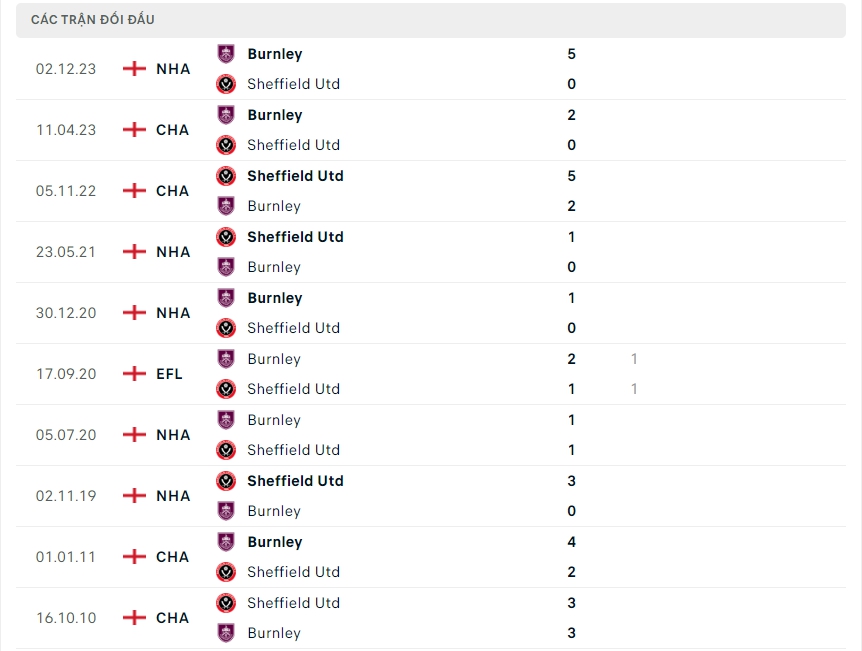Click Burnley crest in 05.07.20 match
862x651 pixels.
227,420
